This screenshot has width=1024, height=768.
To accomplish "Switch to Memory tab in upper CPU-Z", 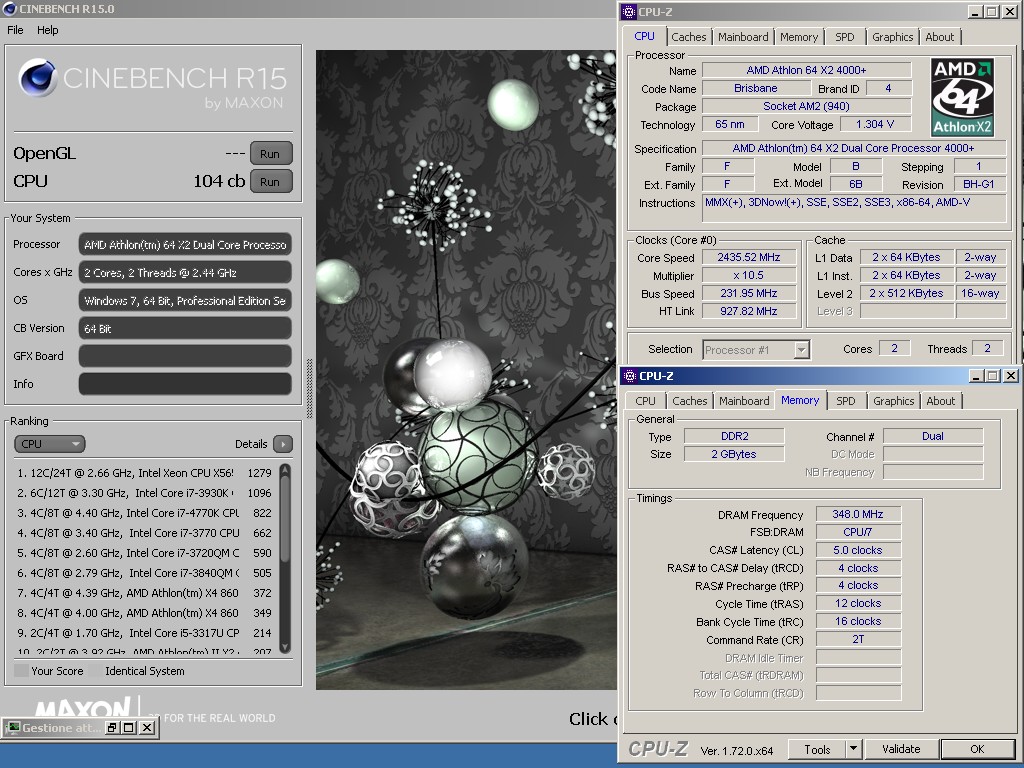I will coord(799,37).
